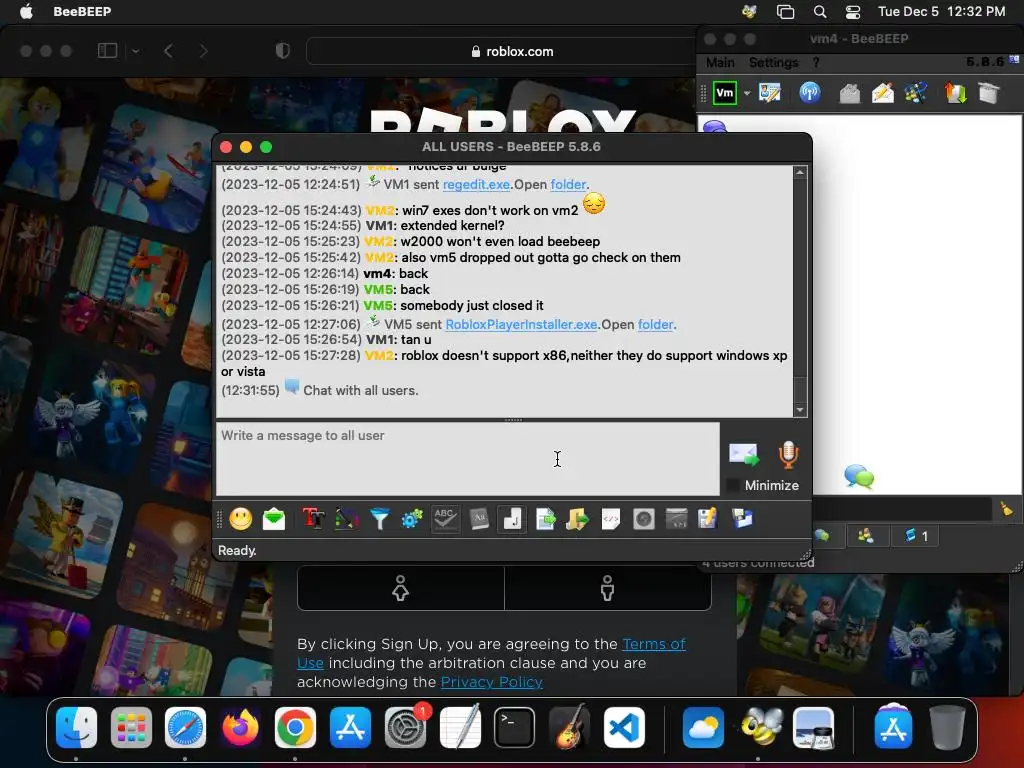The width and height of the screenshot is (1024, 768).
Task: Open BeeBEEP menu in the menu bar
Action: pyautogui.click(x=82, y=11)
